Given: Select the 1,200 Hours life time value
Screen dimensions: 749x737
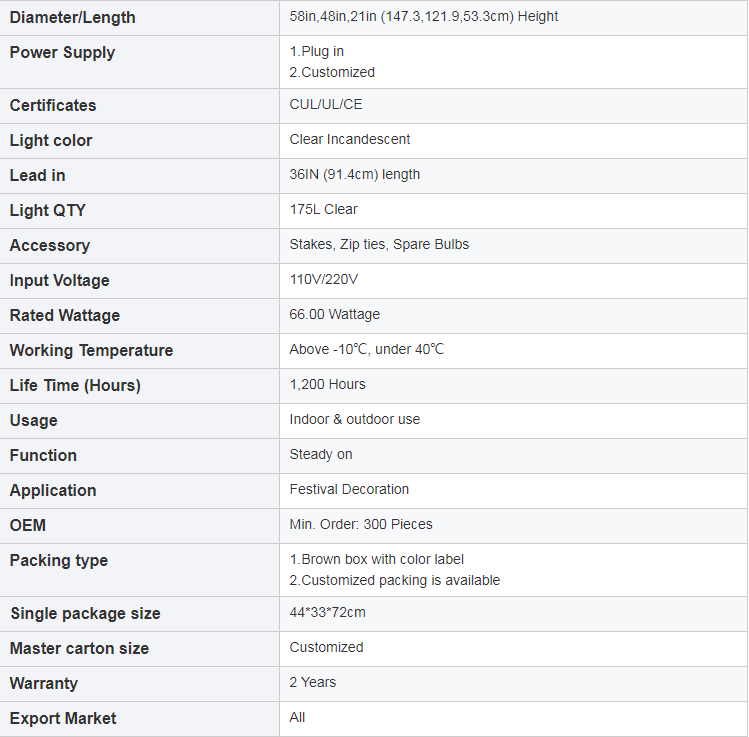Looking at the screenshot, I should (x=327, y=385).
